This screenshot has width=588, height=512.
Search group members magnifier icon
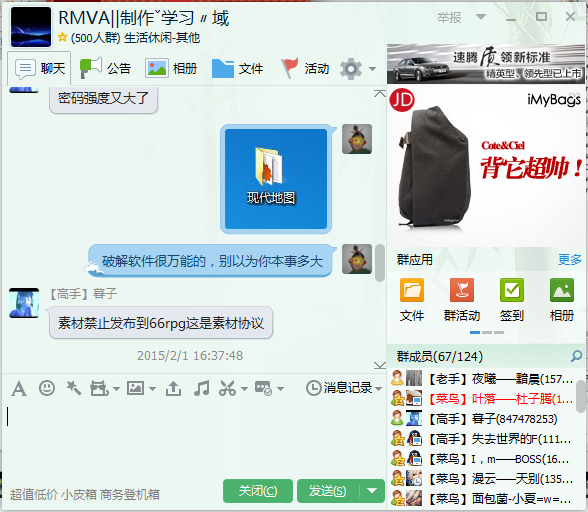click(x=576, y=356)
